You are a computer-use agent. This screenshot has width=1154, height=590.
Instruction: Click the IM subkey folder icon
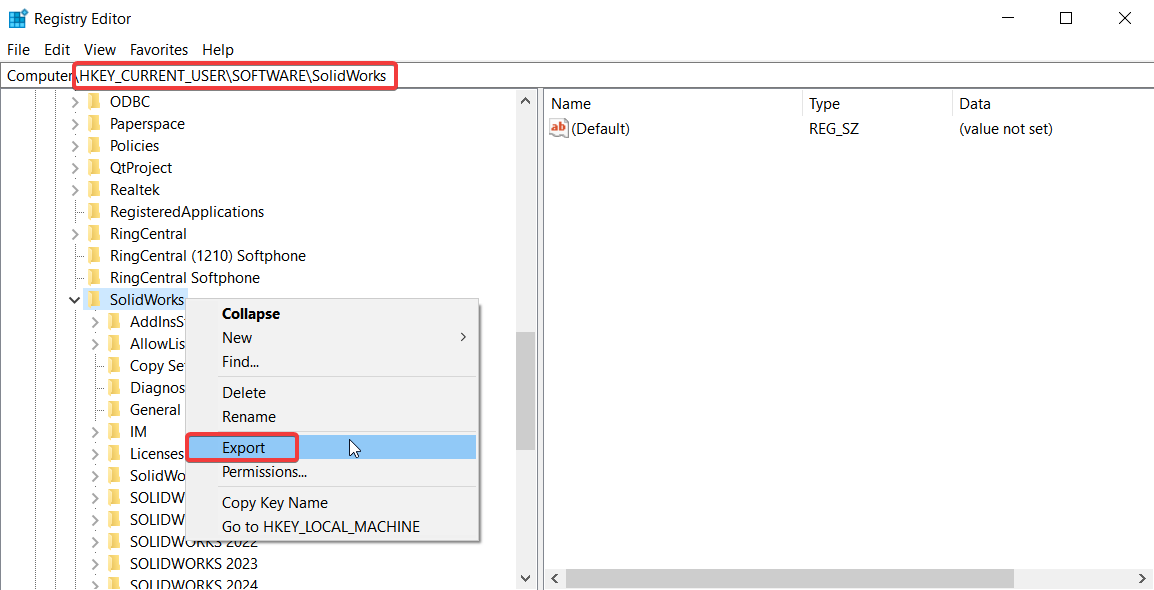[x=114, y=432]
